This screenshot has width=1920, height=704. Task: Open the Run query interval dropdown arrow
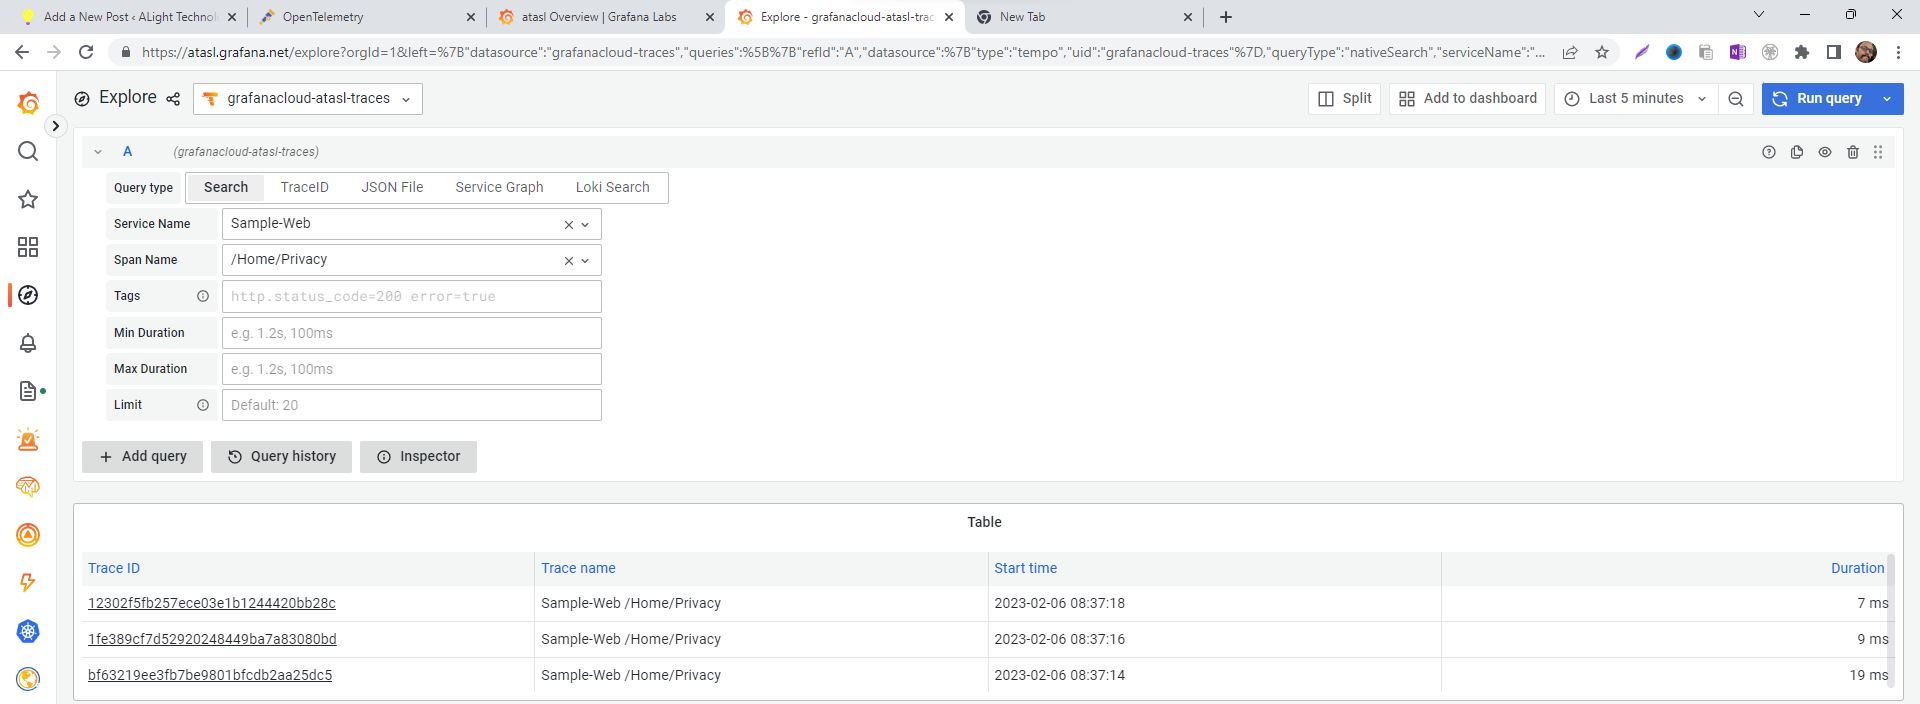[1887, 99]
